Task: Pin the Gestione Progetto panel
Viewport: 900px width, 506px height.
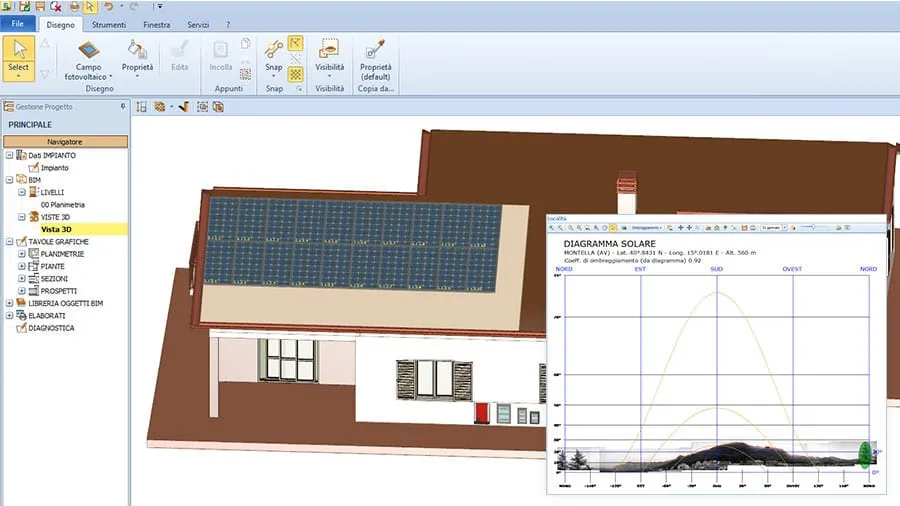Action: tap(123, 106)
